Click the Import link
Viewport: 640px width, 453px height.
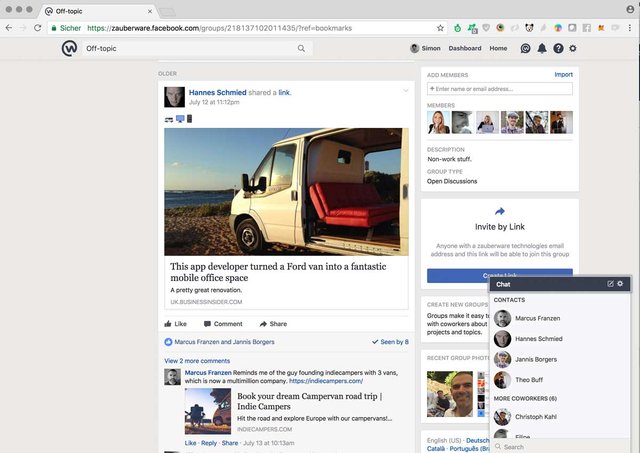pos(563,74)
